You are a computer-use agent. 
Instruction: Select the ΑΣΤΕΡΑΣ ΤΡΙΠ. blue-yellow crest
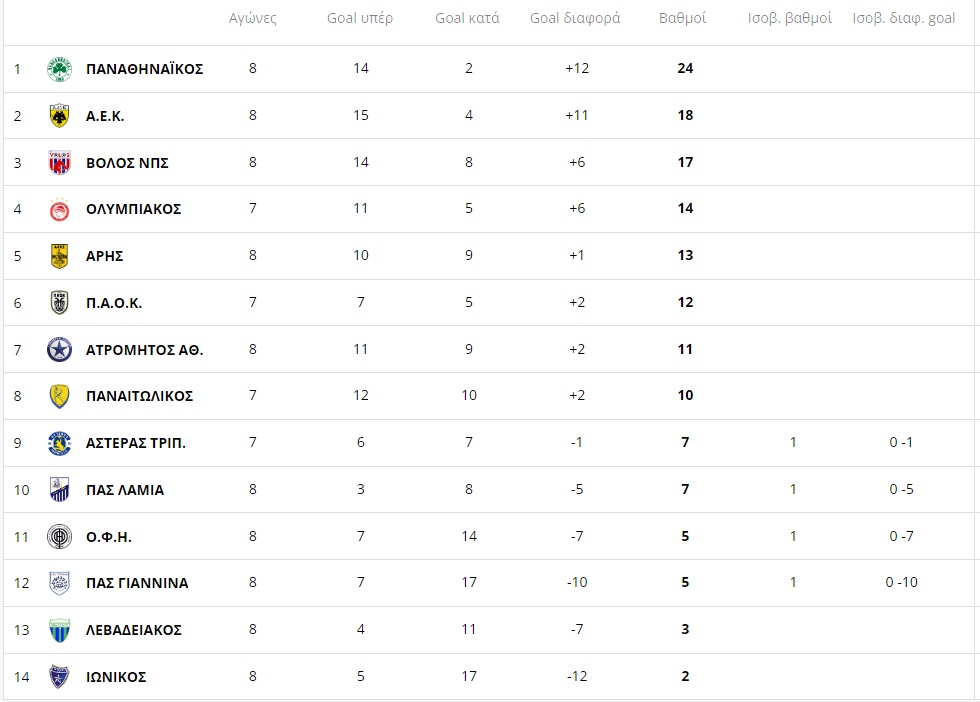tap(59, 443)
